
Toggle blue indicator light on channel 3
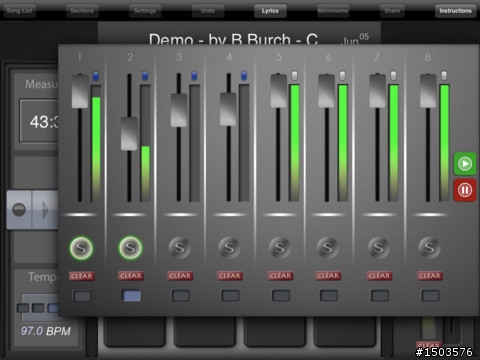194,76
